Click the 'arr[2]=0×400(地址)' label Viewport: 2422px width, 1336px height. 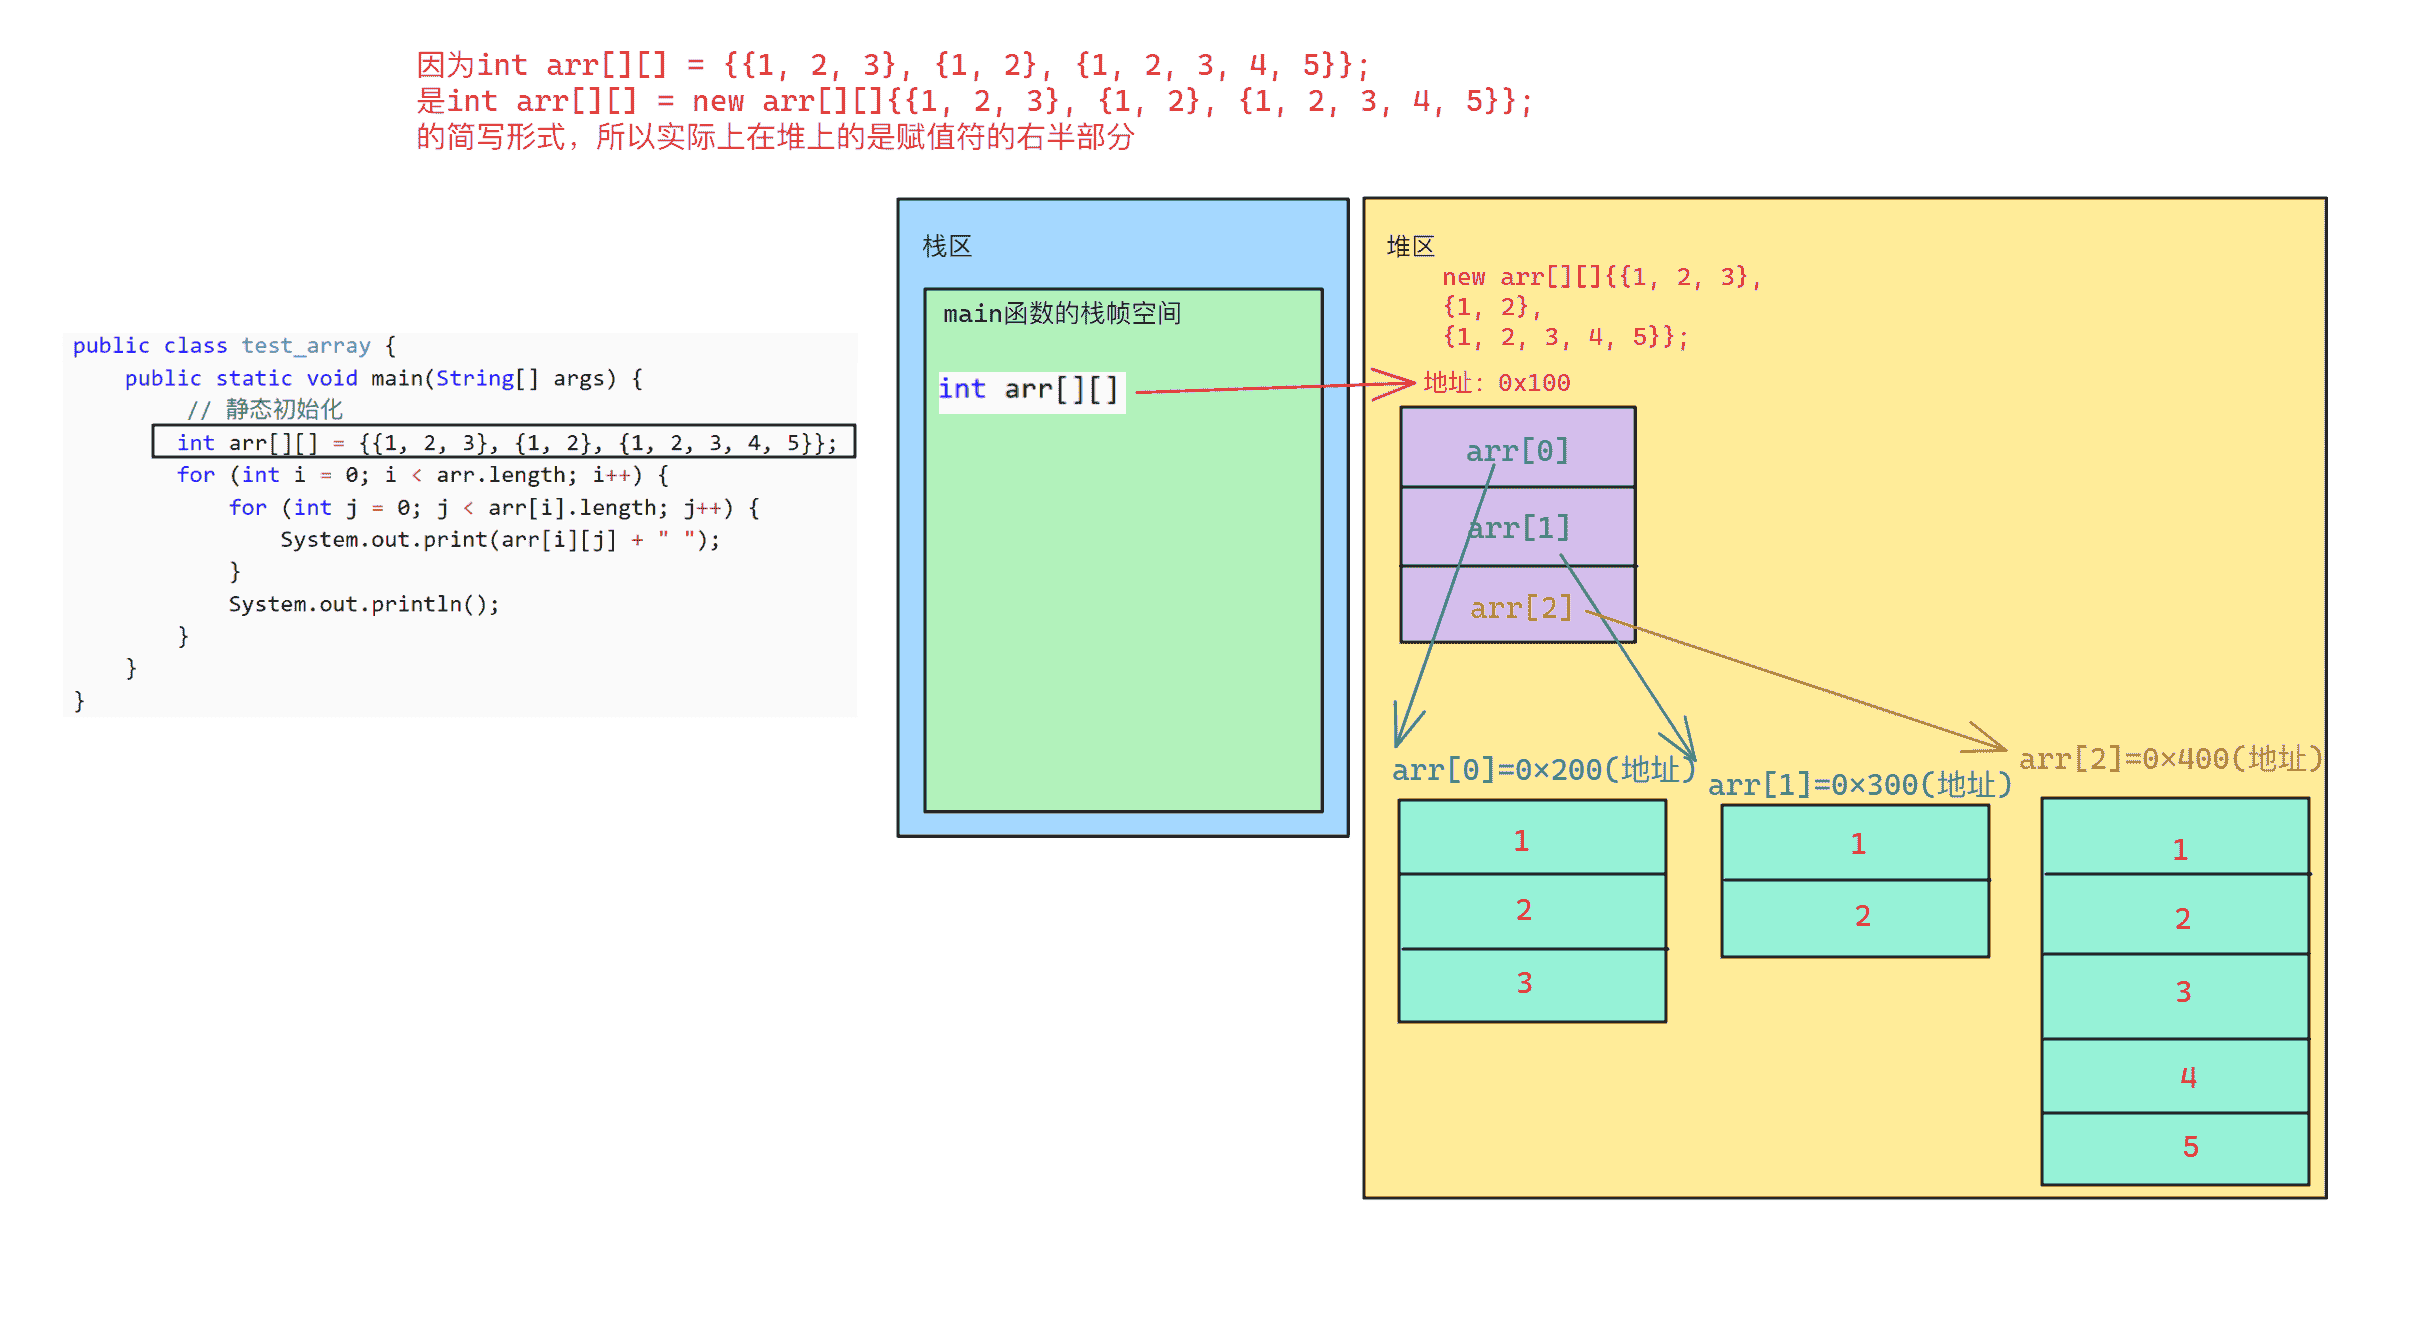[2171, 758]
